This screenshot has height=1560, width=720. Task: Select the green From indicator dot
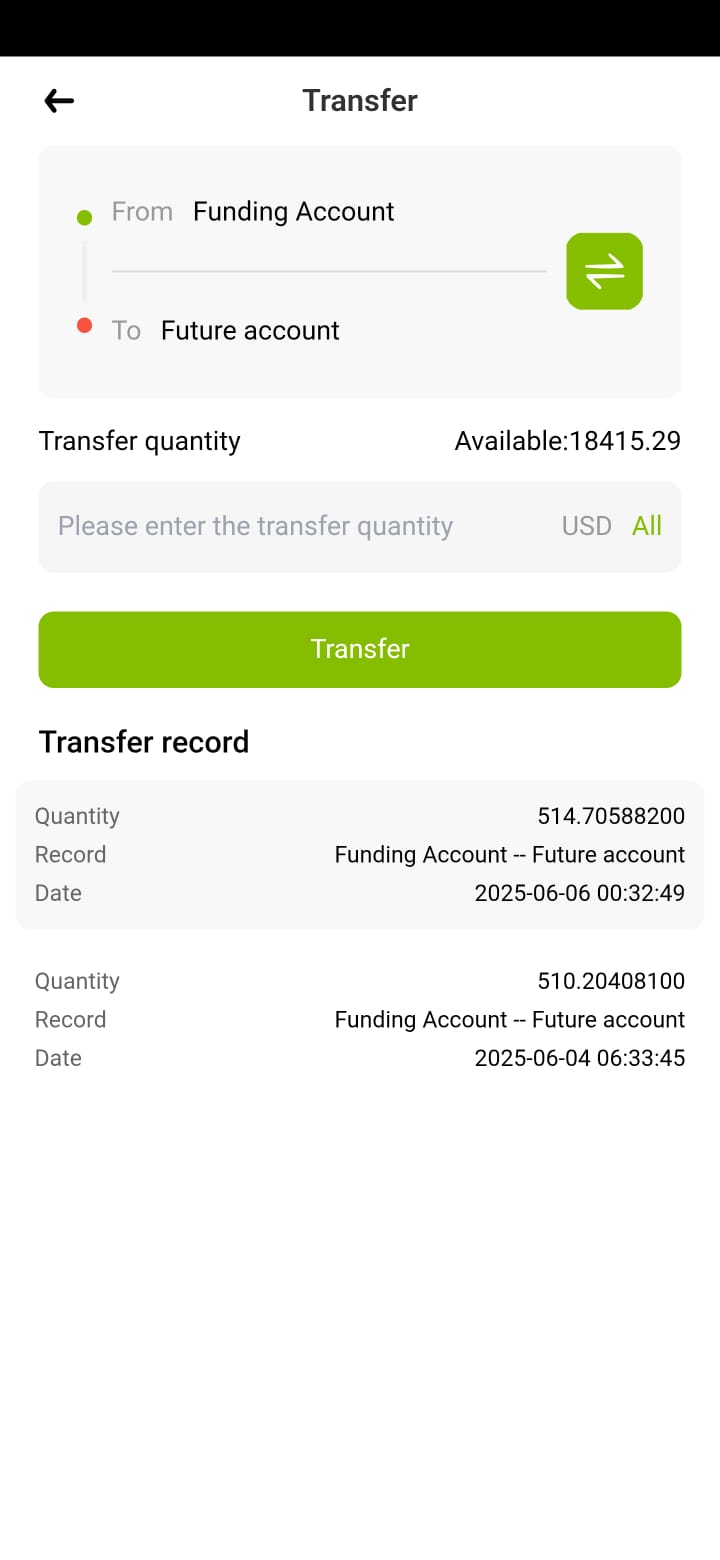84,217
